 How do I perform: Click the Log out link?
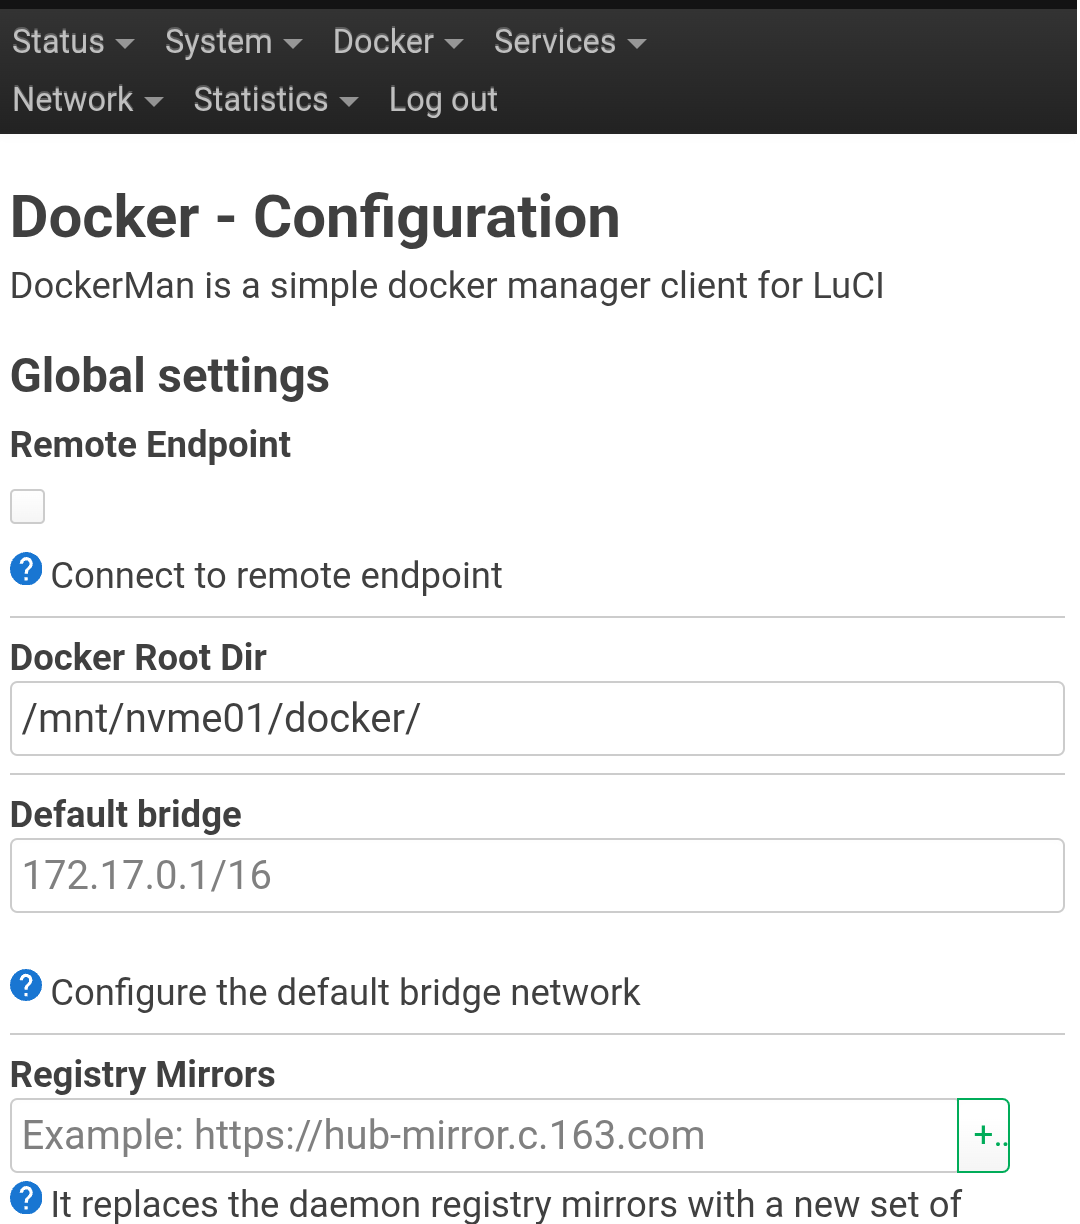[x=443, y=100]
